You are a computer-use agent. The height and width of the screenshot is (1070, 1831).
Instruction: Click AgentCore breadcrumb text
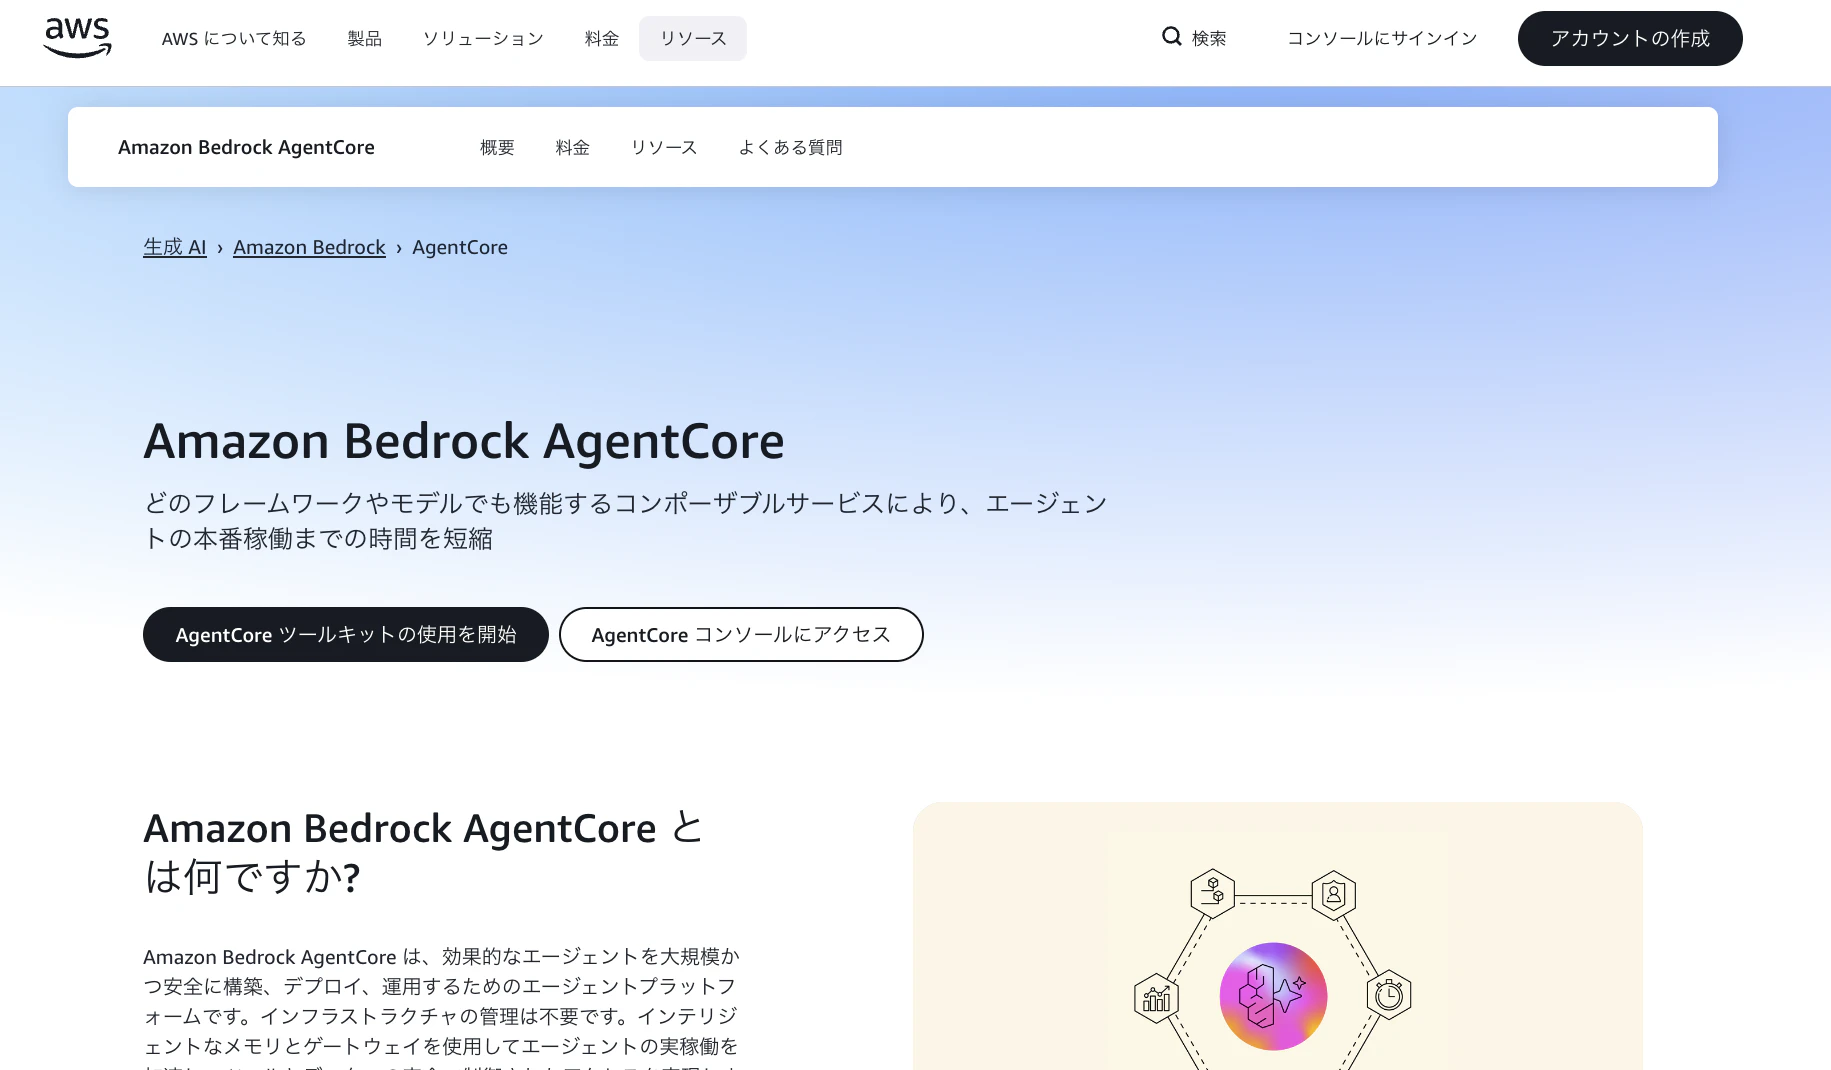[460, 247]
